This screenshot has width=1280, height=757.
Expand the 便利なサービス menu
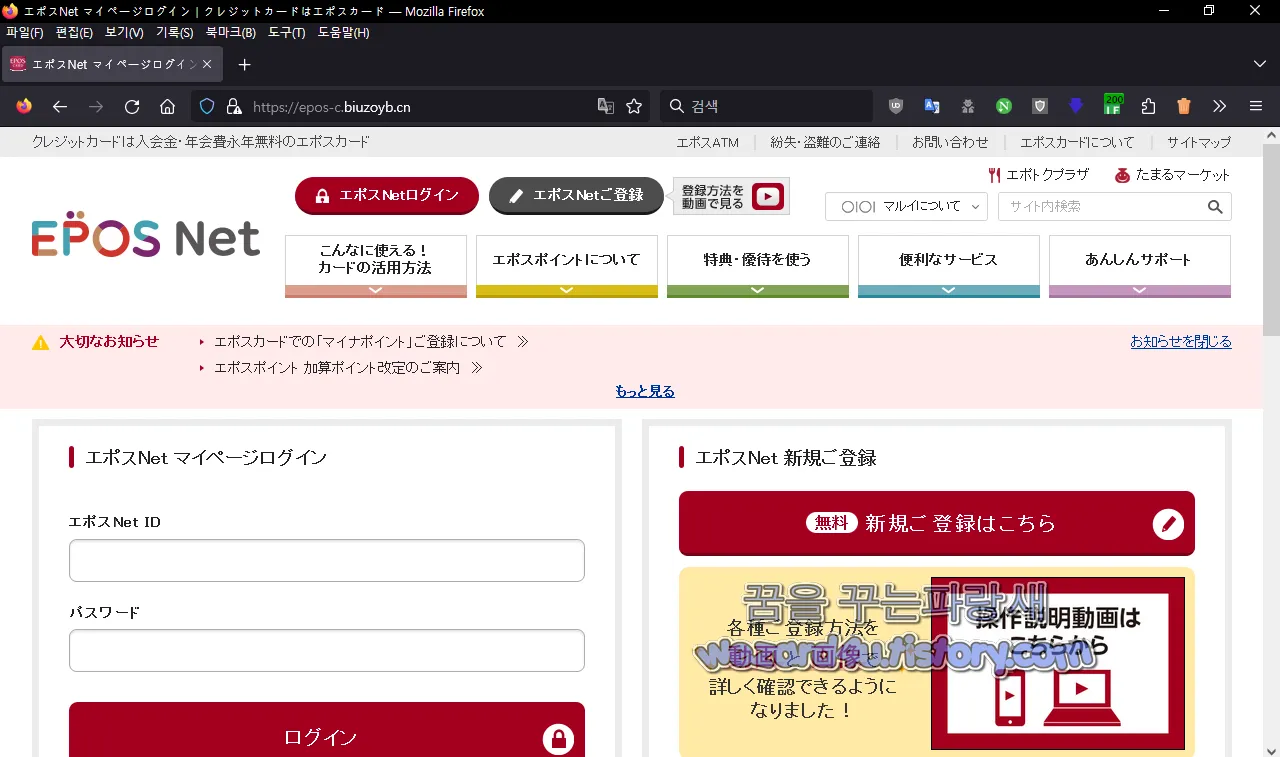(949, 266)
